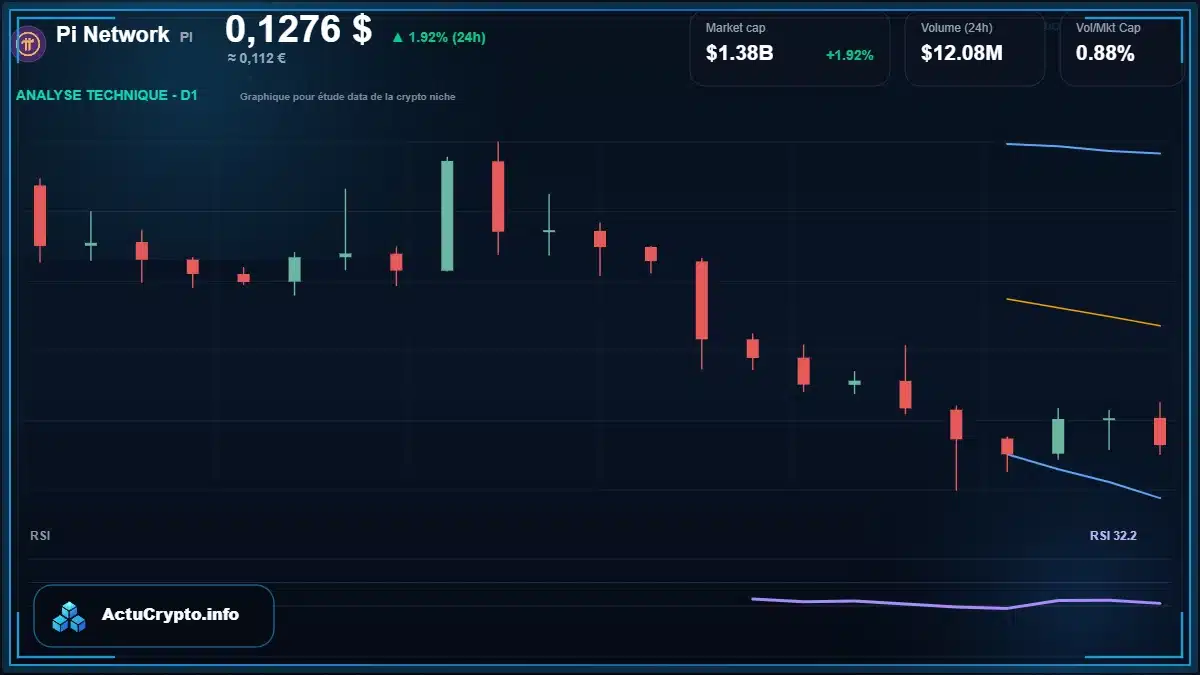Viewport: 1200px width, 675px height.
Task: Click the last red candlestick on the right
Action: click(1160, 431)
